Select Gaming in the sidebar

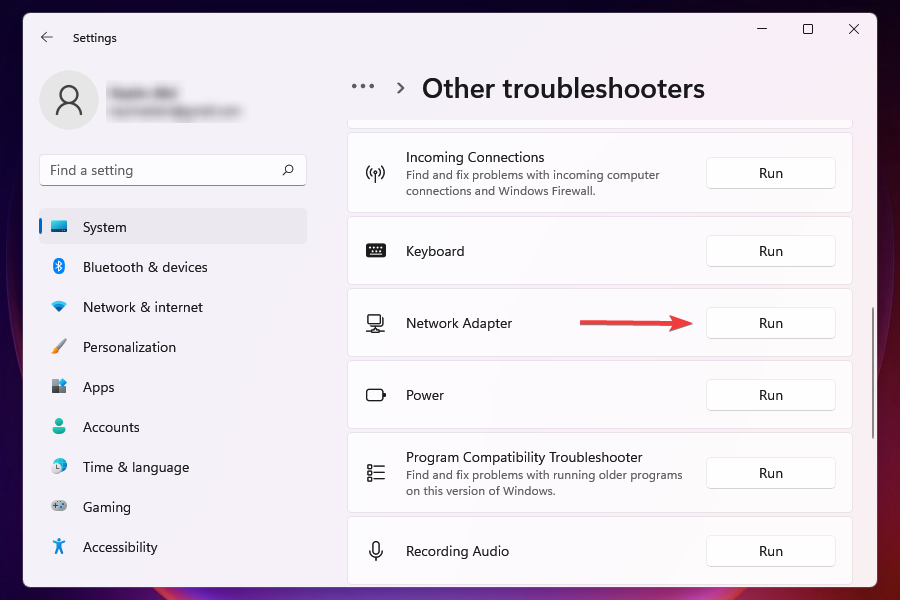coord(173,506)
